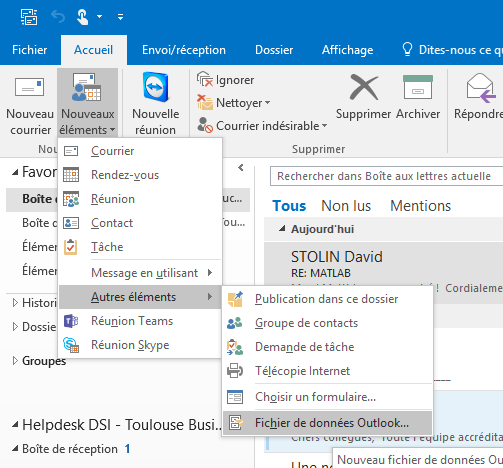Select Réunion Skype menu entry
This screenshot has height=468, width=503.
pos(140,345)
